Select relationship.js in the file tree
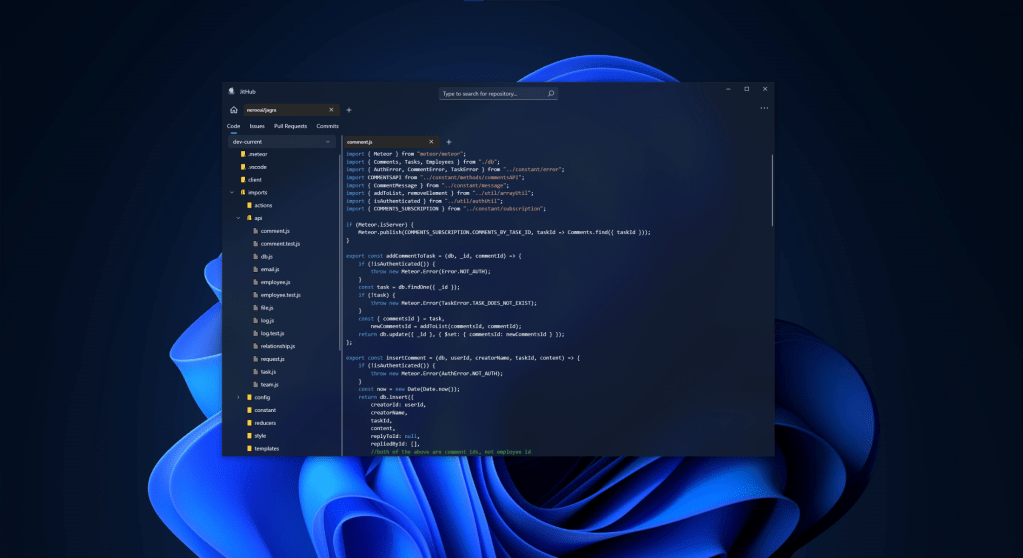1023x558 pixels. click(277, 346)
